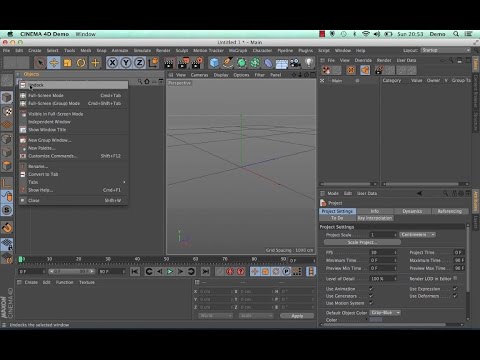Activate the Scale tool
The width and height of the screenshot is (480, 360).
(x=68, y=62)
